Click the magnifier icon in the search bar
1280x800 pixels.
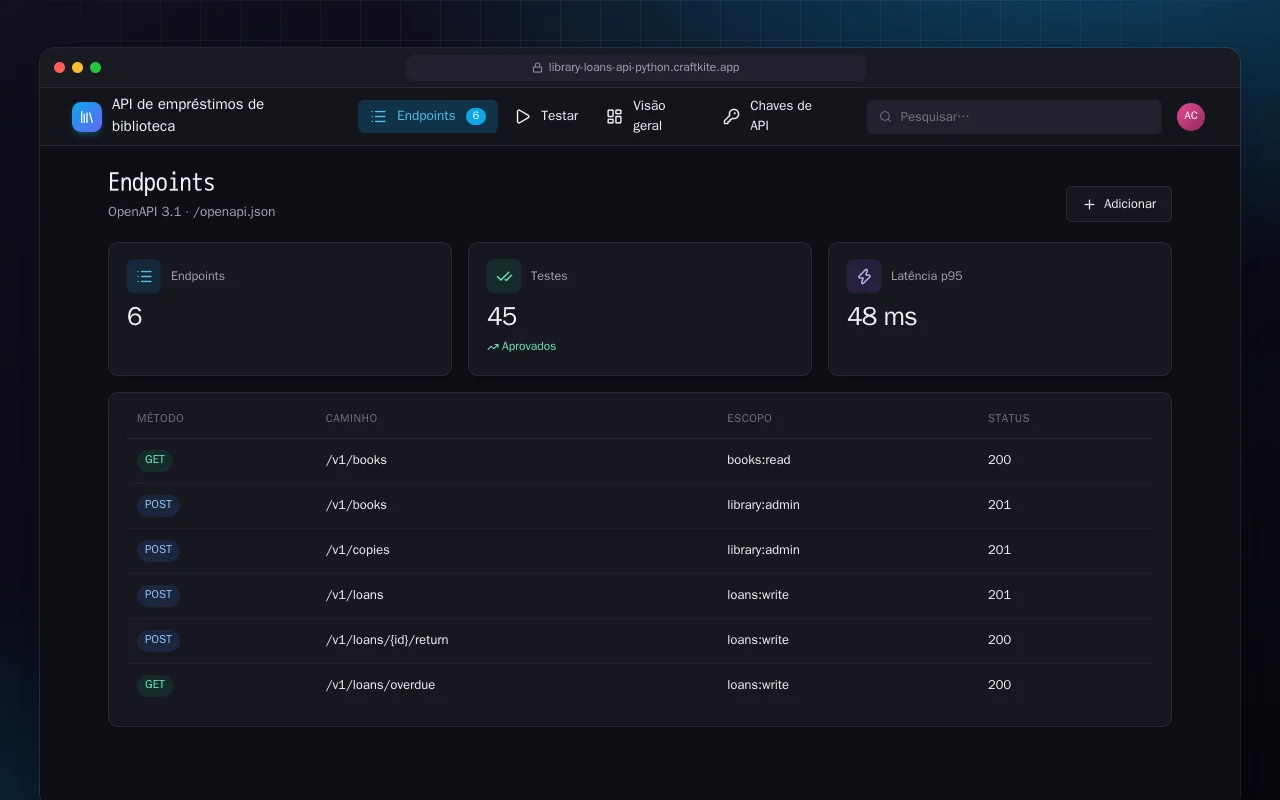pos(885,117)
